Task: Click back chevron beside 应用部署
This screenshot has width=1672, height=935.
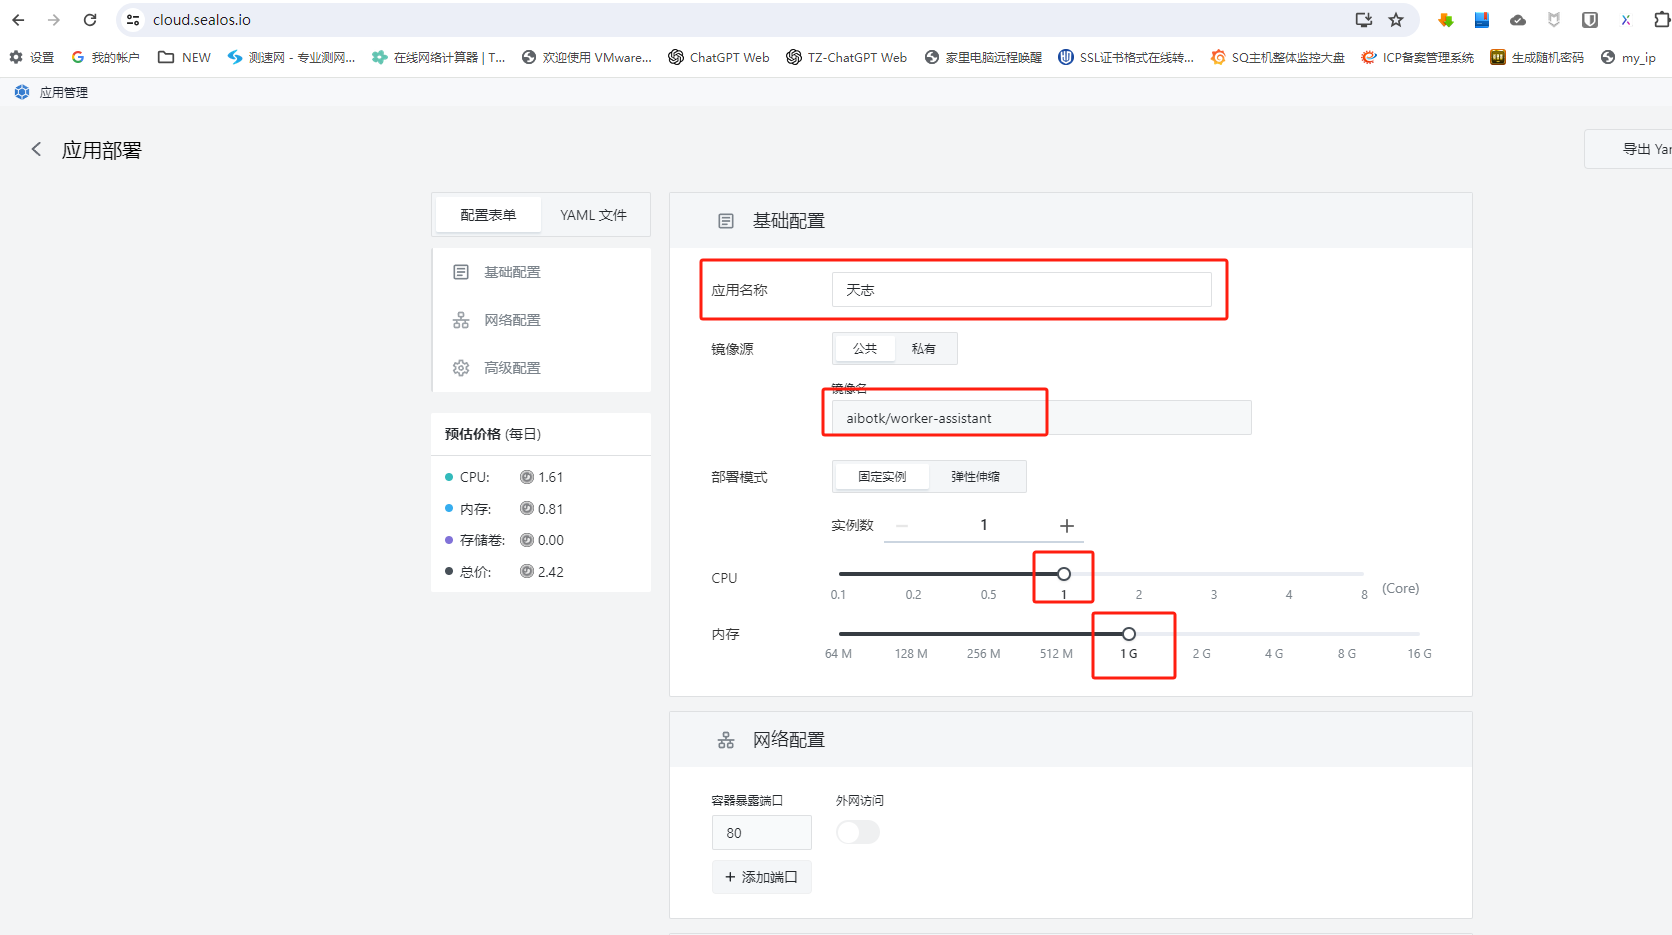Action: 36,149
